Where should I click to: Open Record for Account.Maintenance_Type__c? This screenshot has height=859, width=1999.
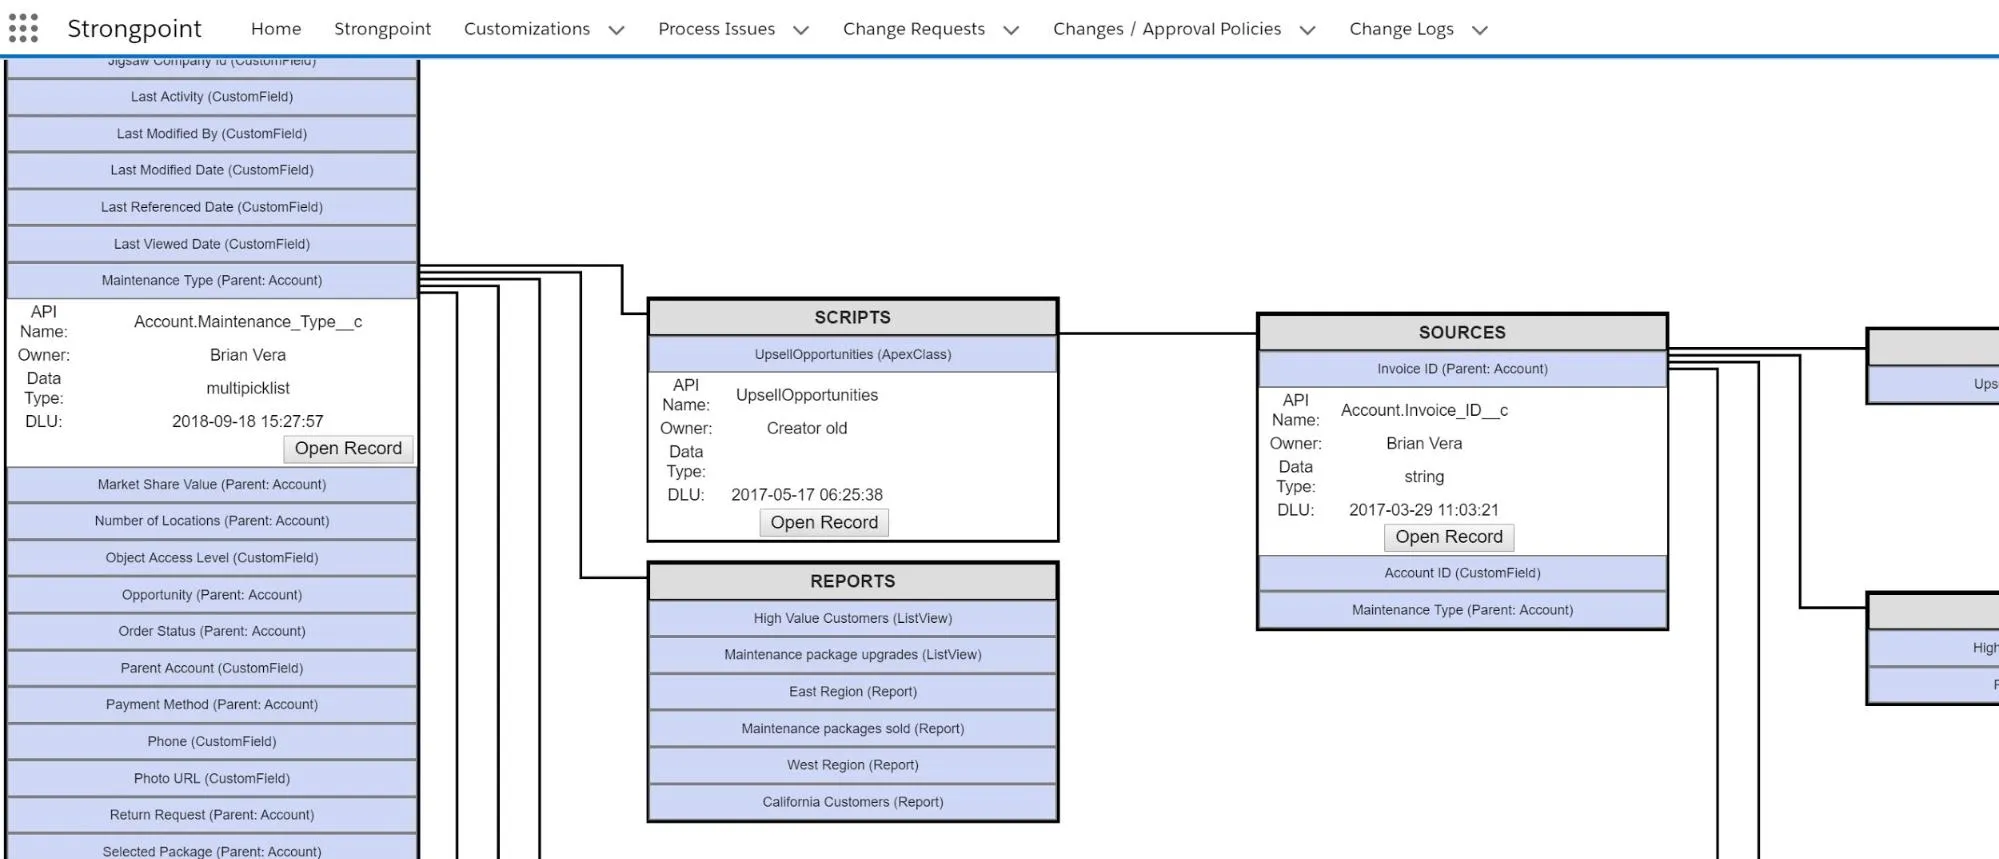tap(348, 448)
